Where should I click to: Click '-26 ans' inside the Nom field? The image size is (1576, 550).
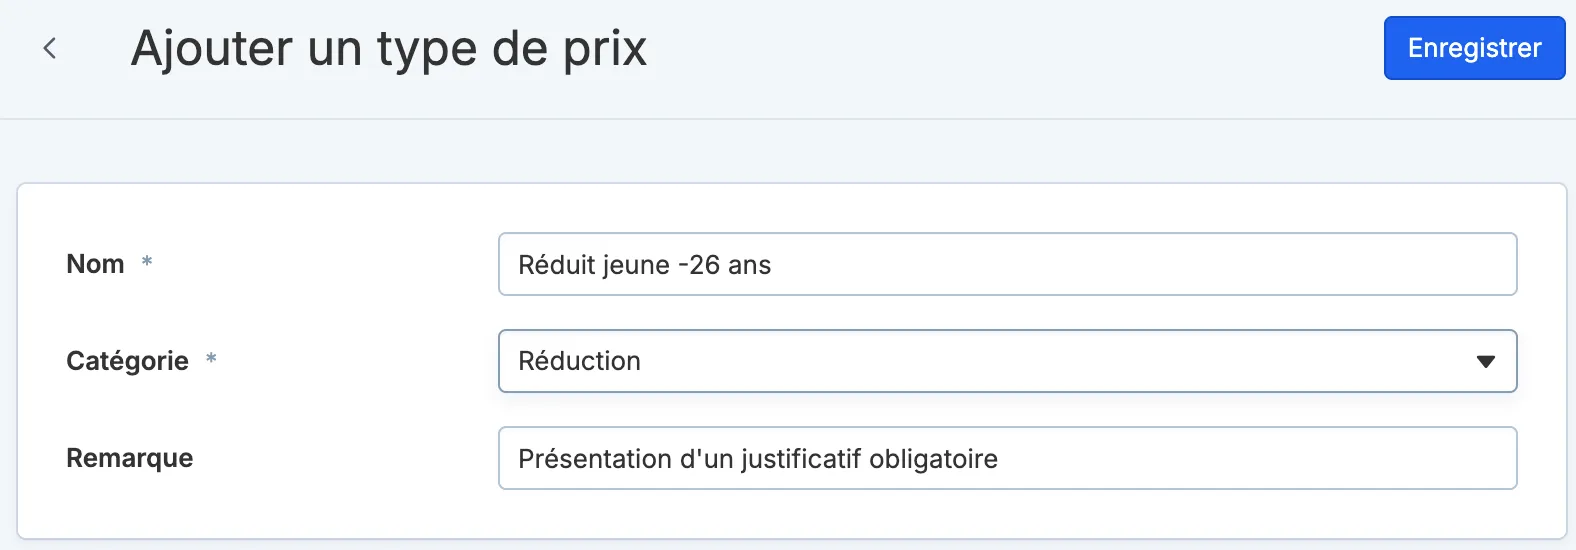coord(724,264)
